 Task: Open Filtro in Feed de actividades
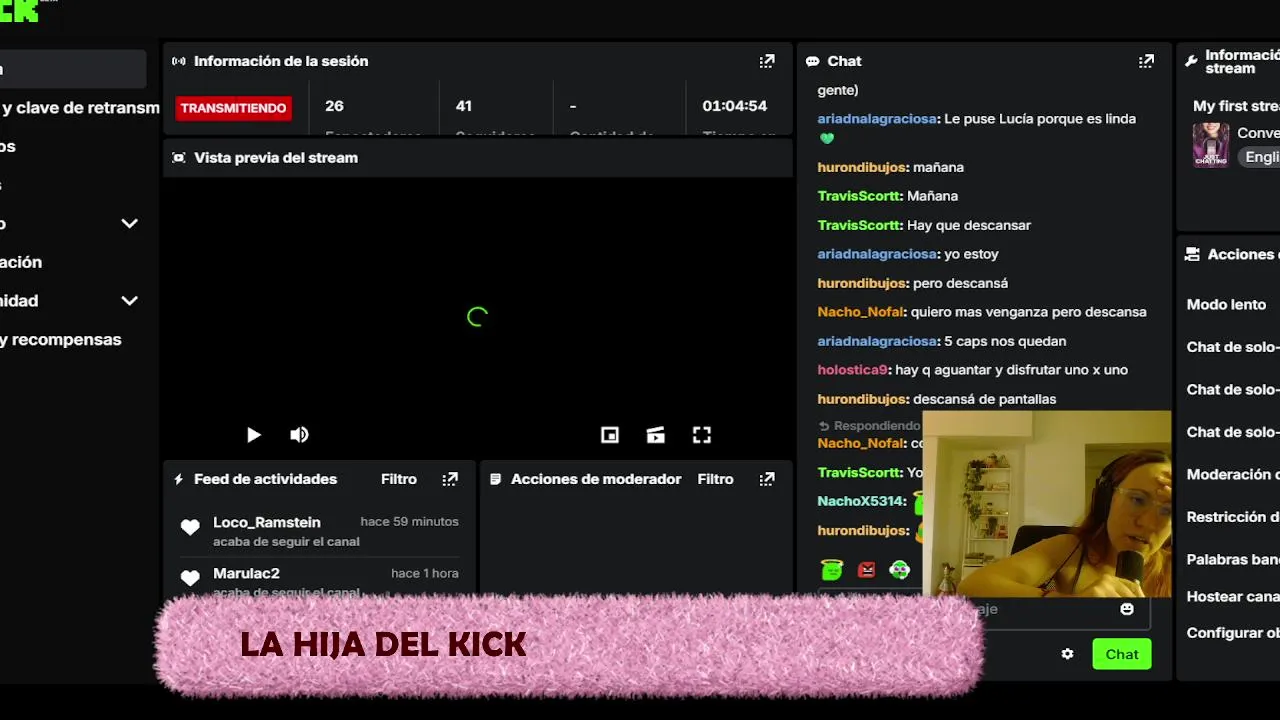pos(399,479)
